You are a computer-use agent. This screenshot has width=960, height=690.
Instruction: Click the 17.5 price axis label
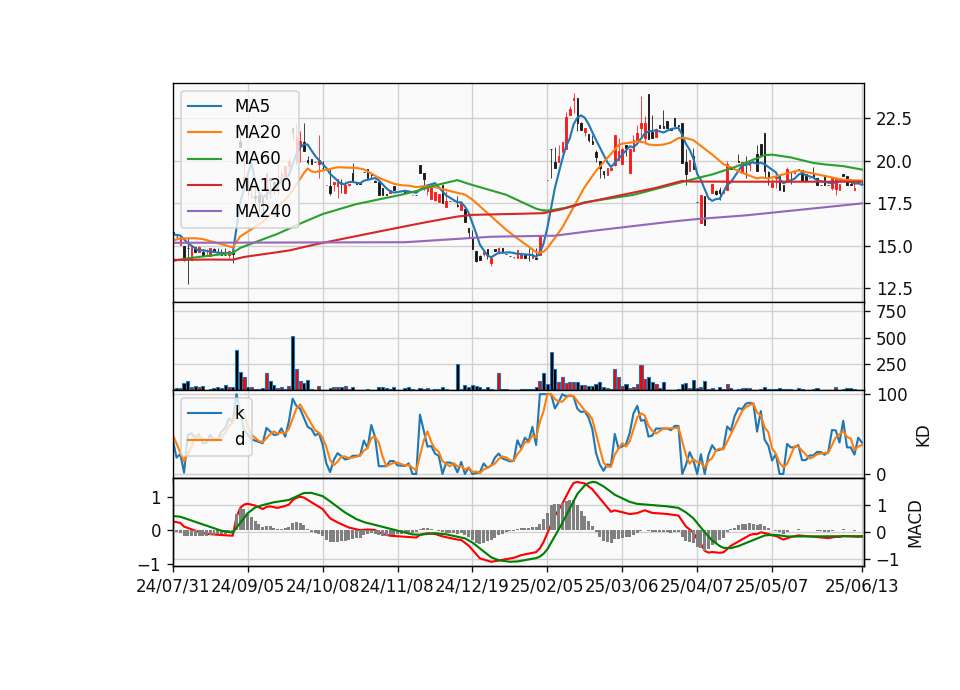[894, 204]
